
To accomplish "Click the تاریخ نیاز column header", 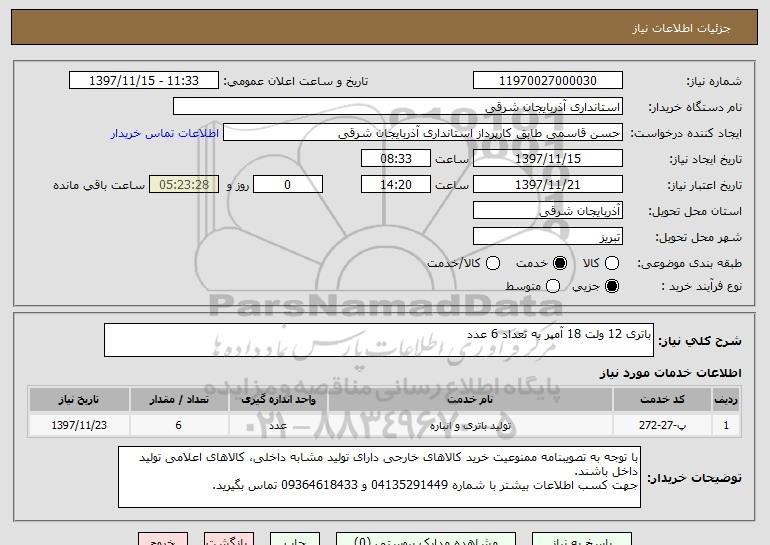I will 79,400.
